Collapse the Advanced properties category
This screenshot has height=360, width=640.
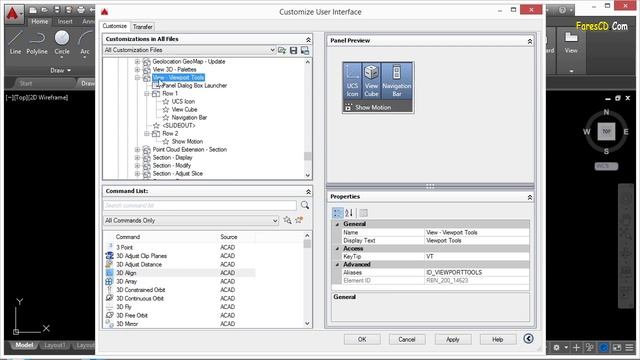click(x=337, y=264)
